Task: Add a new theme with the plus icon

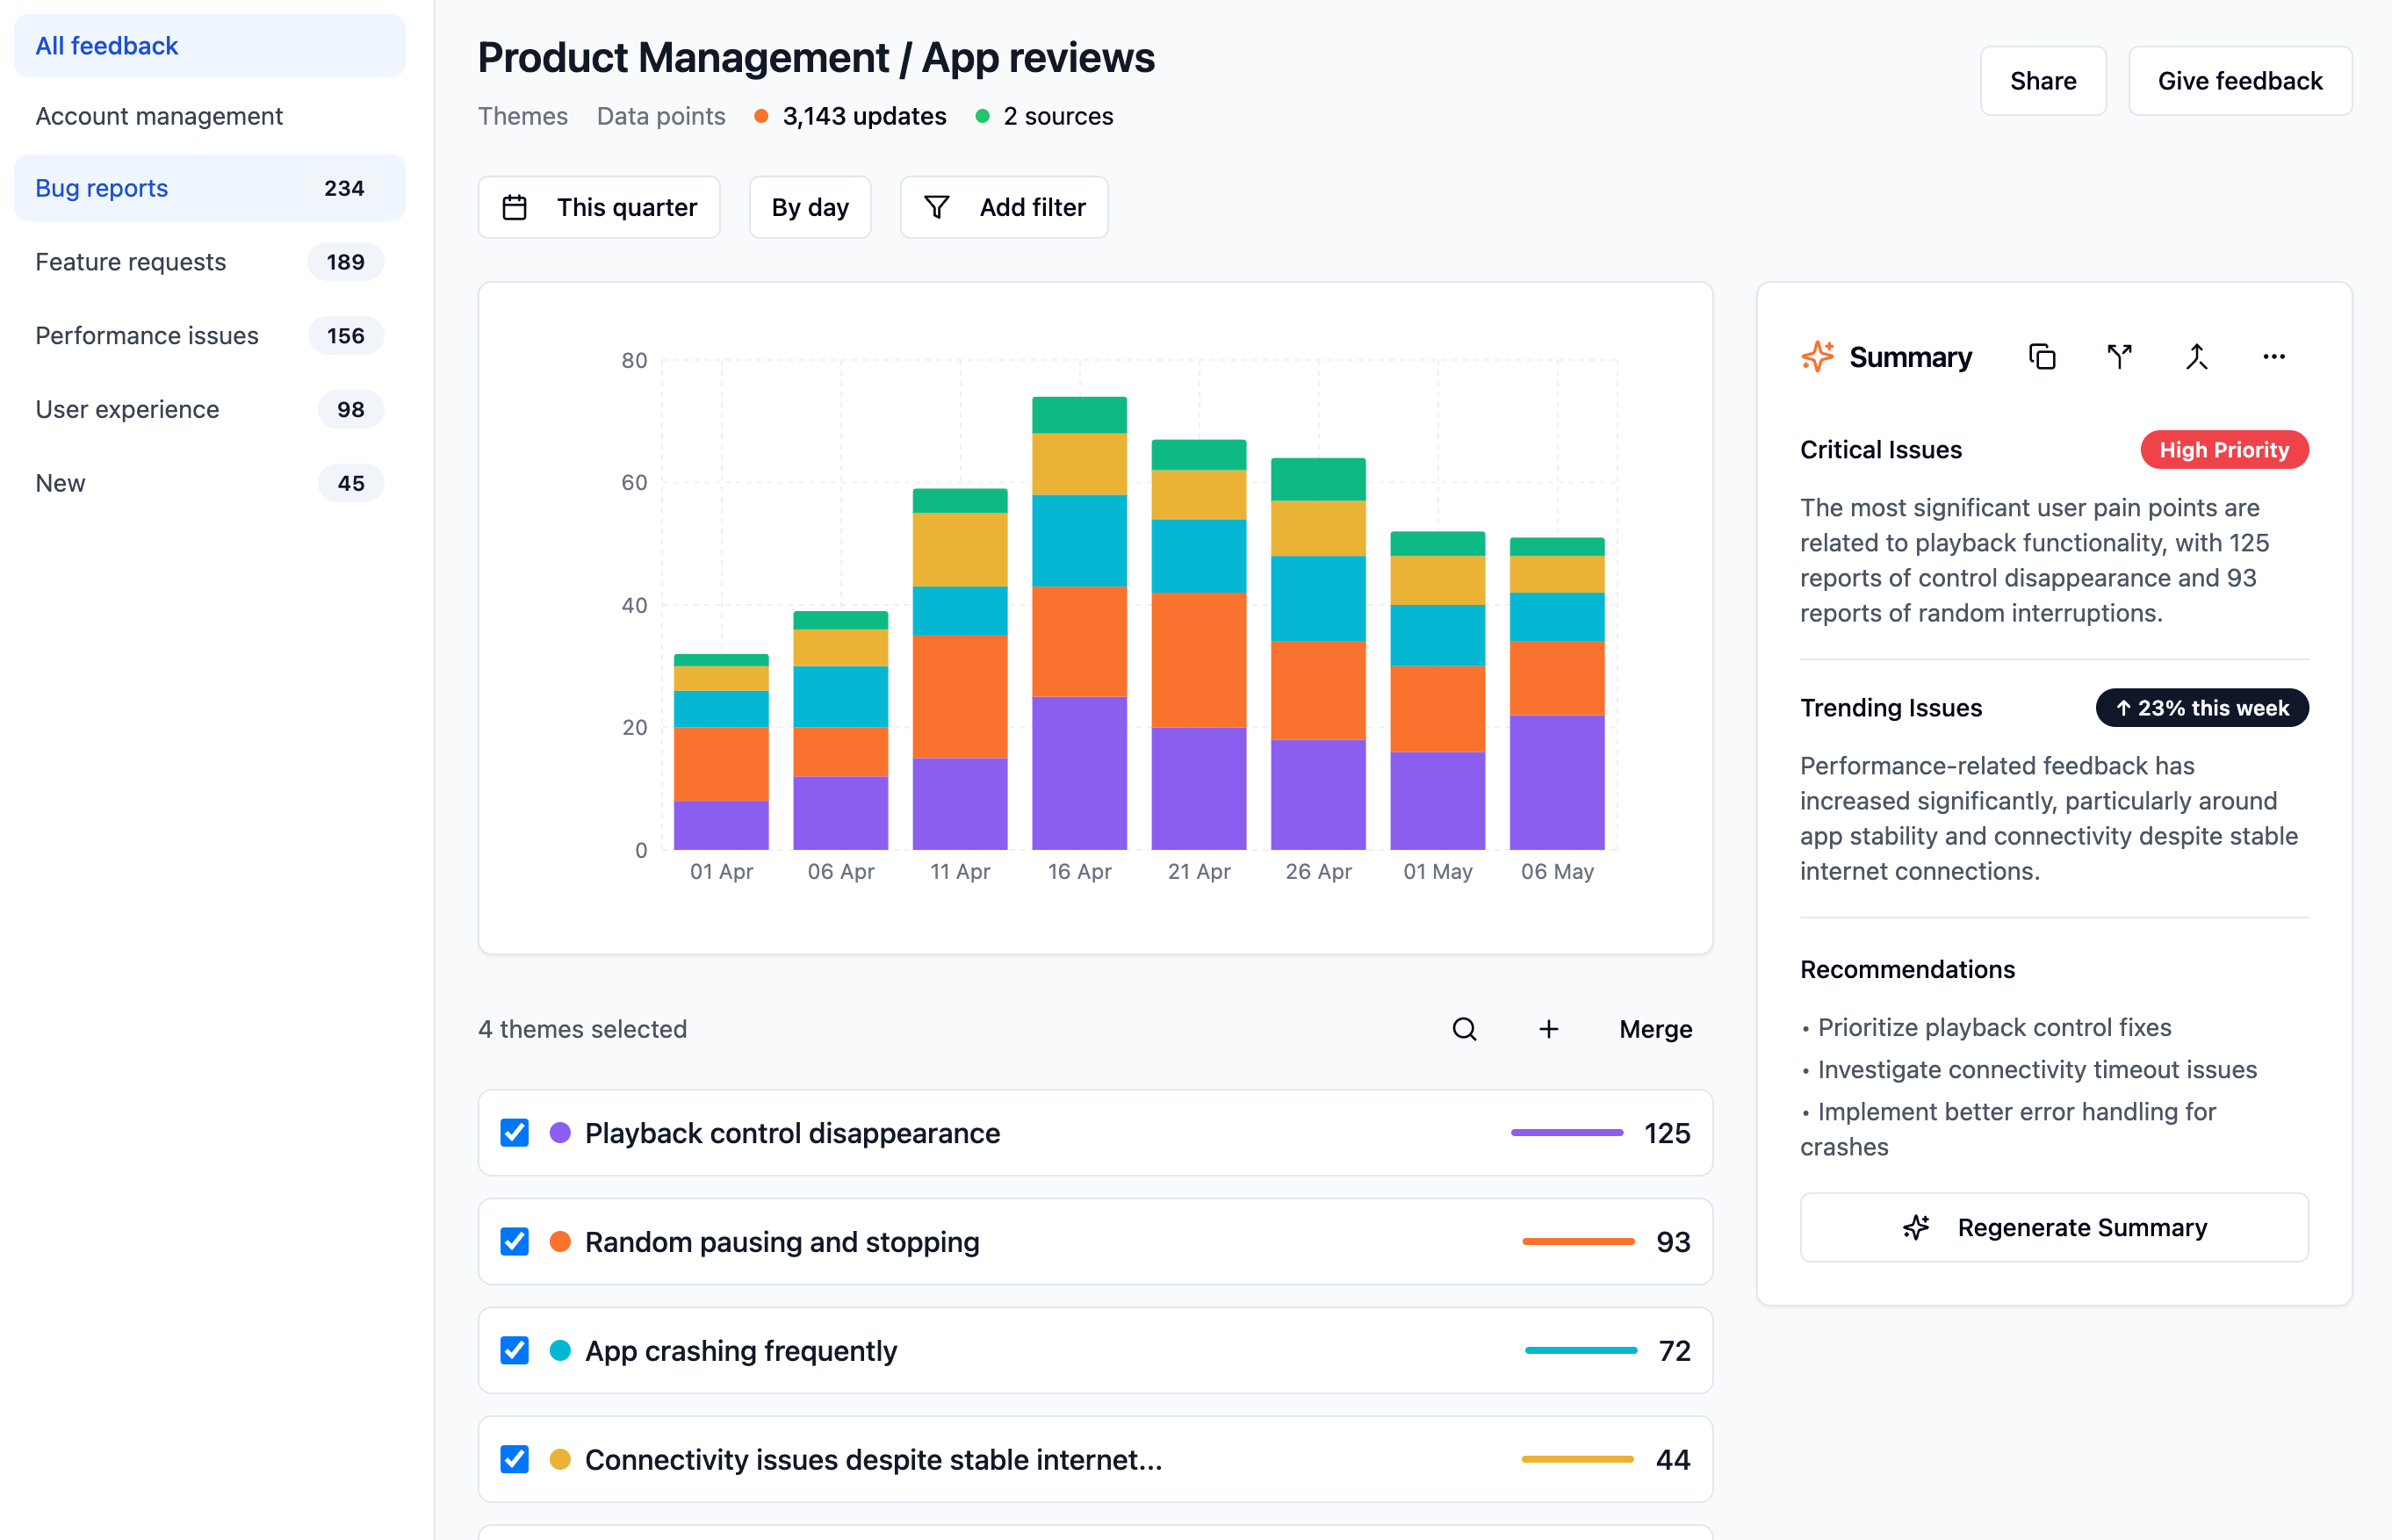Action: [x=1548, y=1028]
